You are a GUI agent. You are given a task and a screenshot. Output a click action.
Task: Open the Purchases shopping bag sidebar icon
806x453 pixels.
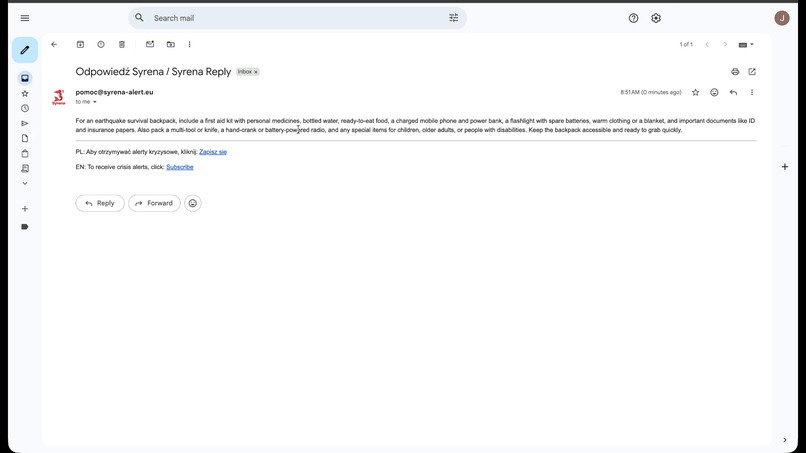[25, 154]
